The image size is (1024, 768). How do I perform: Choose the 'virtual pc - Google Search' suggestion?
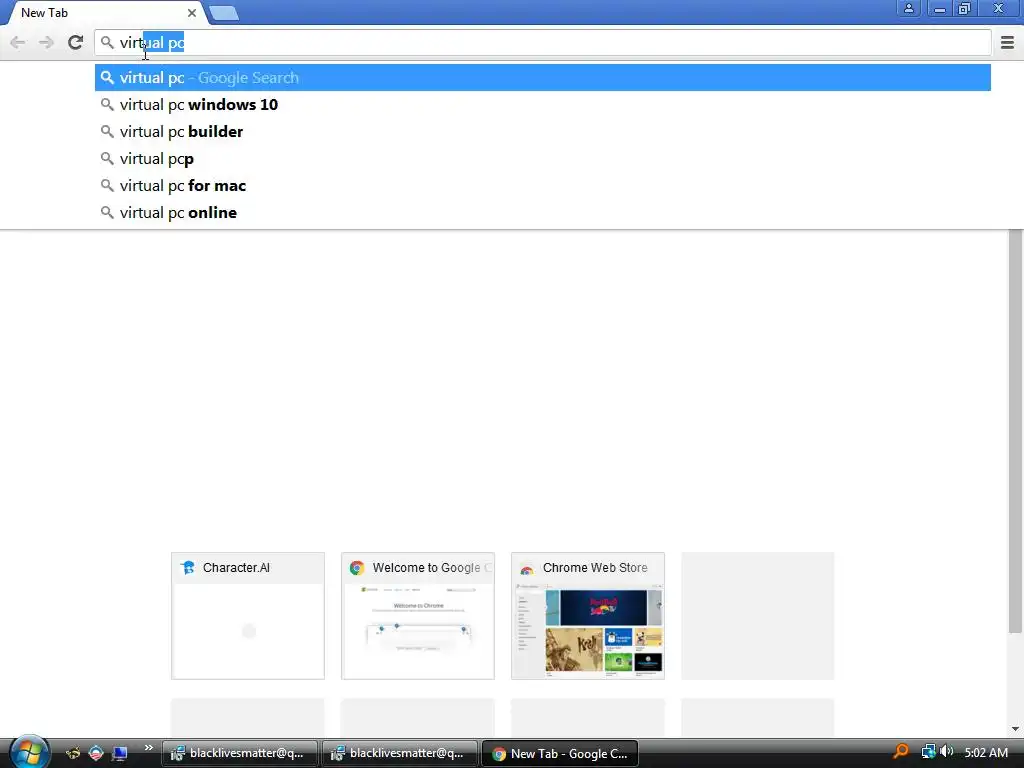point(543,78)
